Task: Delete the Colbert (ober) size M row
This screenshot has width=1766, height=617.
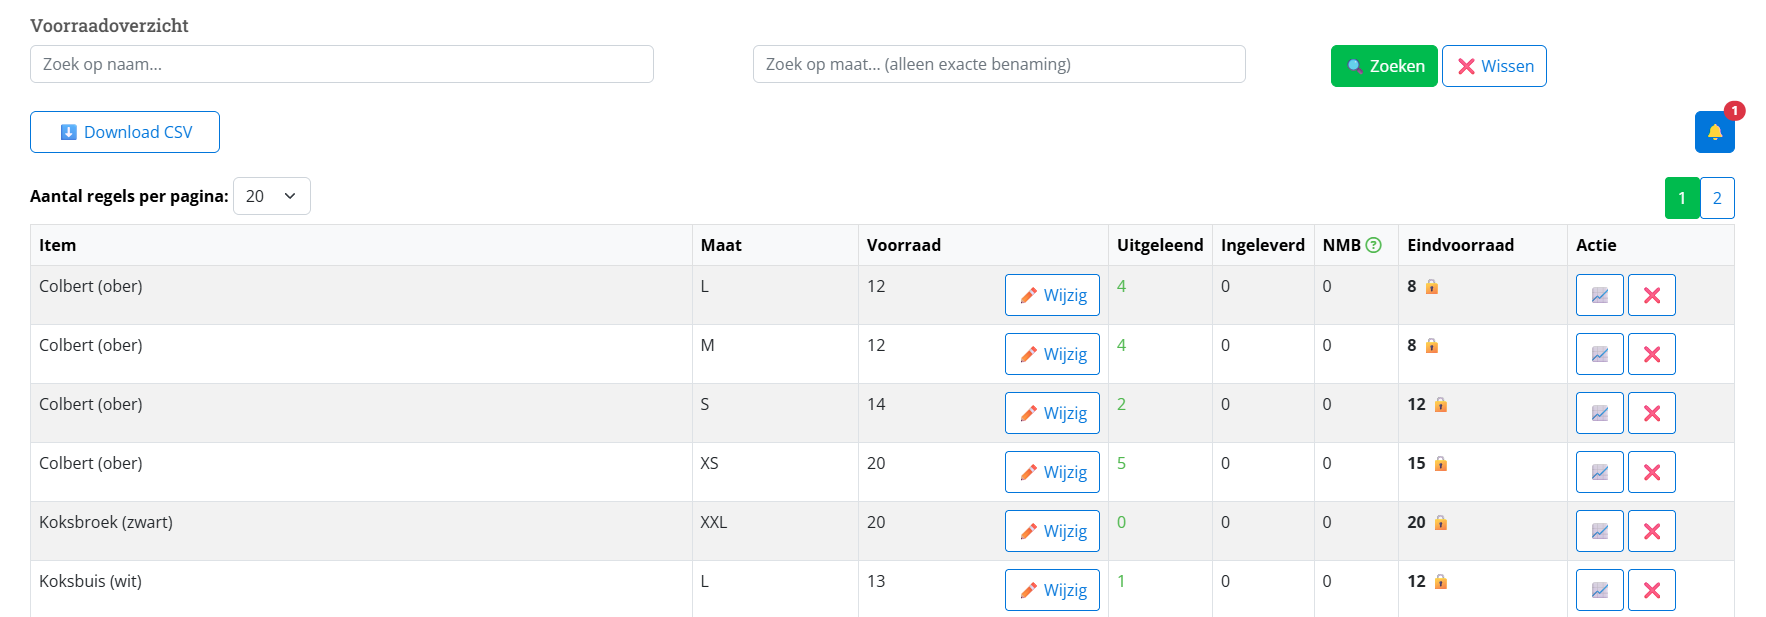Action: tap(1651, 354)
